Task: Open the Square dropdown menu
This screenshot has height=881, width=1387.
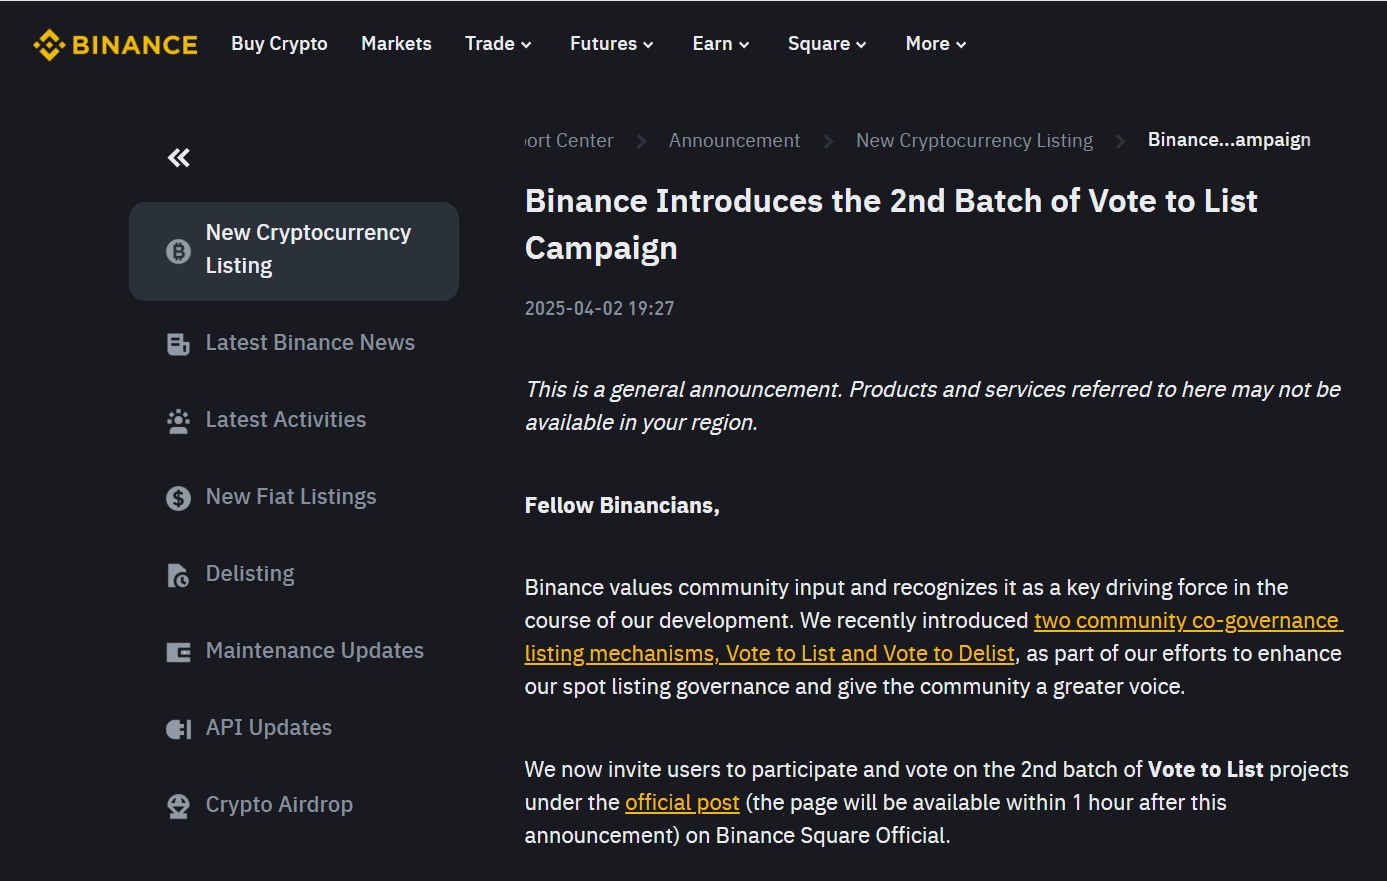Action: [x=826, y=44]
